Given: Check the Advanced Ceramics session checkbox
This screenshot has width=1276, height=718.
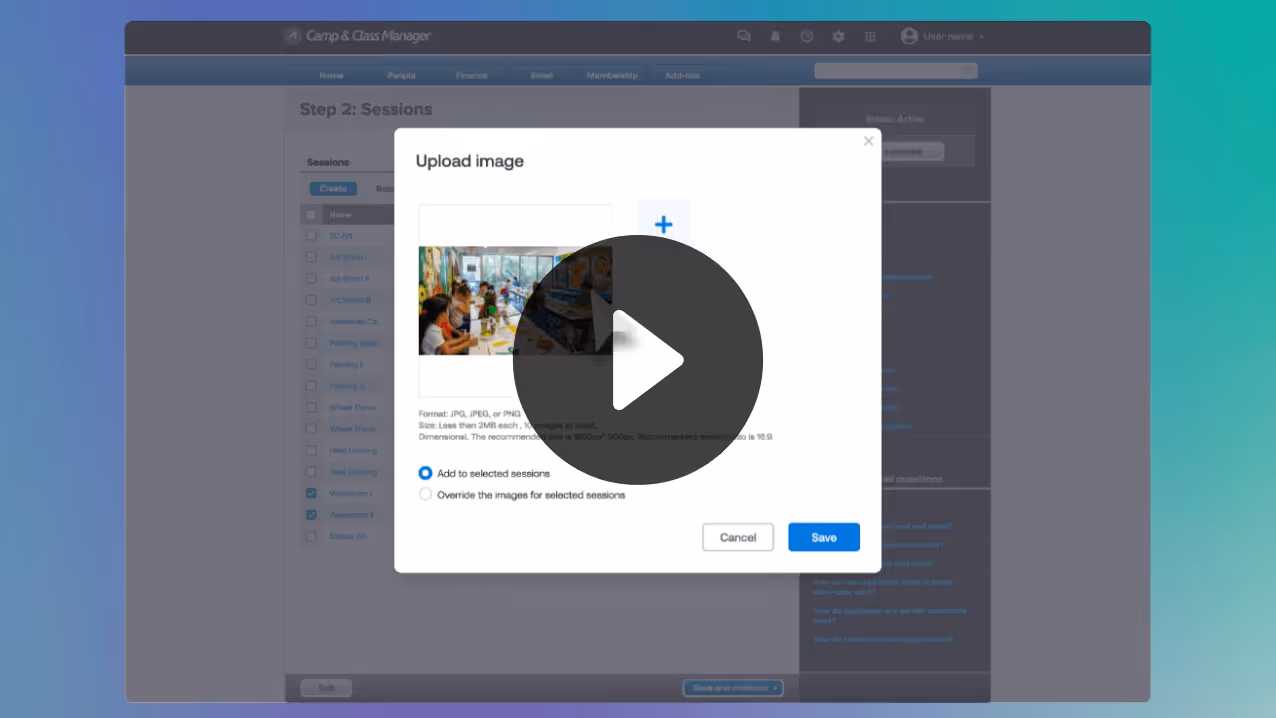Looking at the screenshot, I should pos(311,322).
